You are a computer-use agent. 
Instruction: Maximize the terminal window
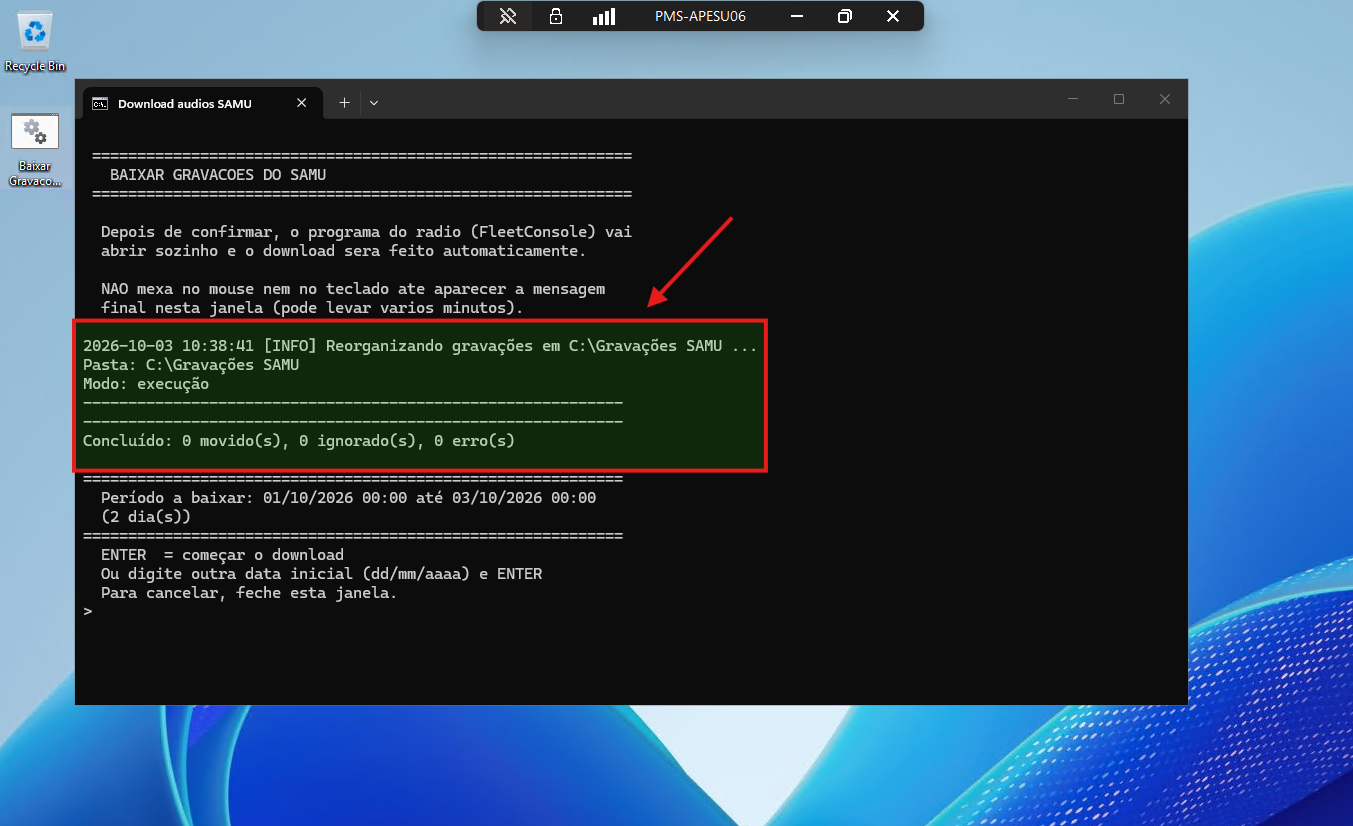pos(1119,99)
